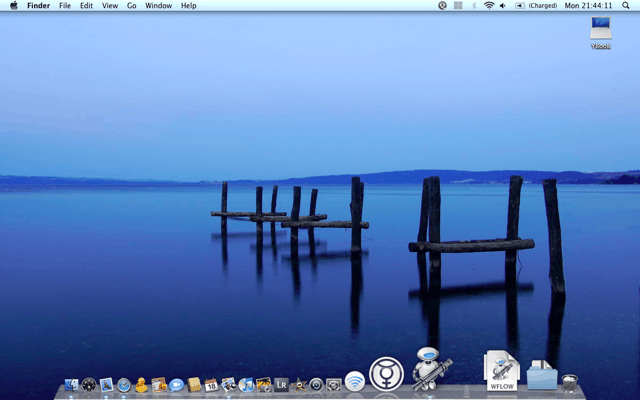The image size is (640, 400).
Task: Open the Trash in the Dock
Action: click(x=570, y=382)
